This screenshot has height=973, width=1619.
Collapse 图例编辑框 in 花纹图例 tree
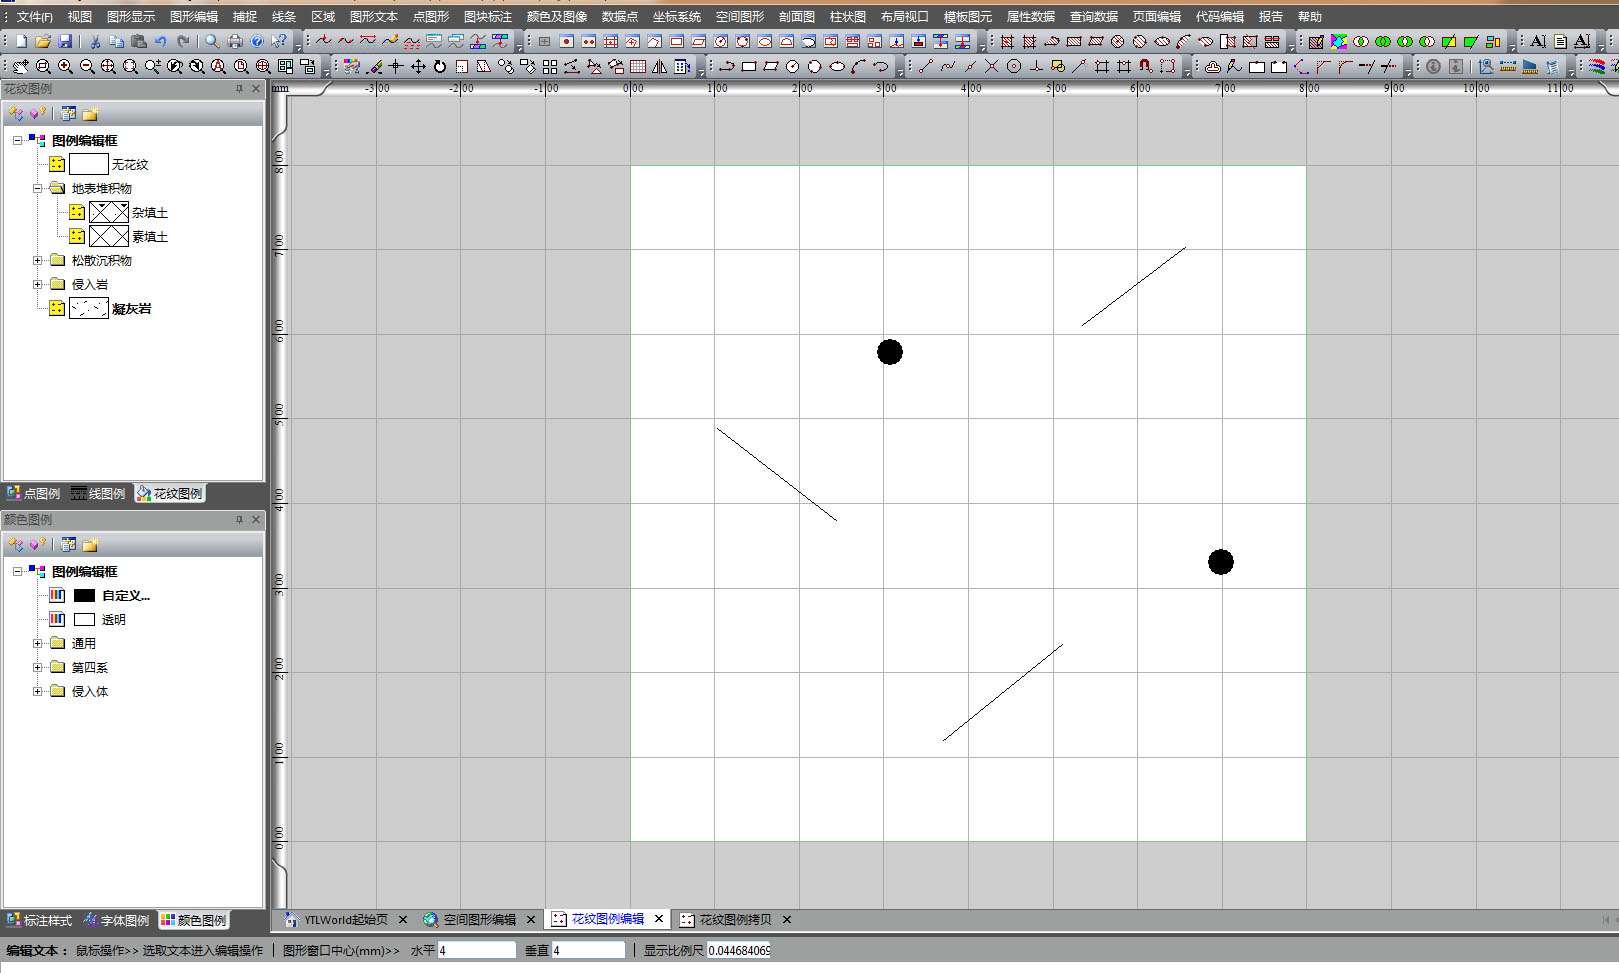pos(17,141)
